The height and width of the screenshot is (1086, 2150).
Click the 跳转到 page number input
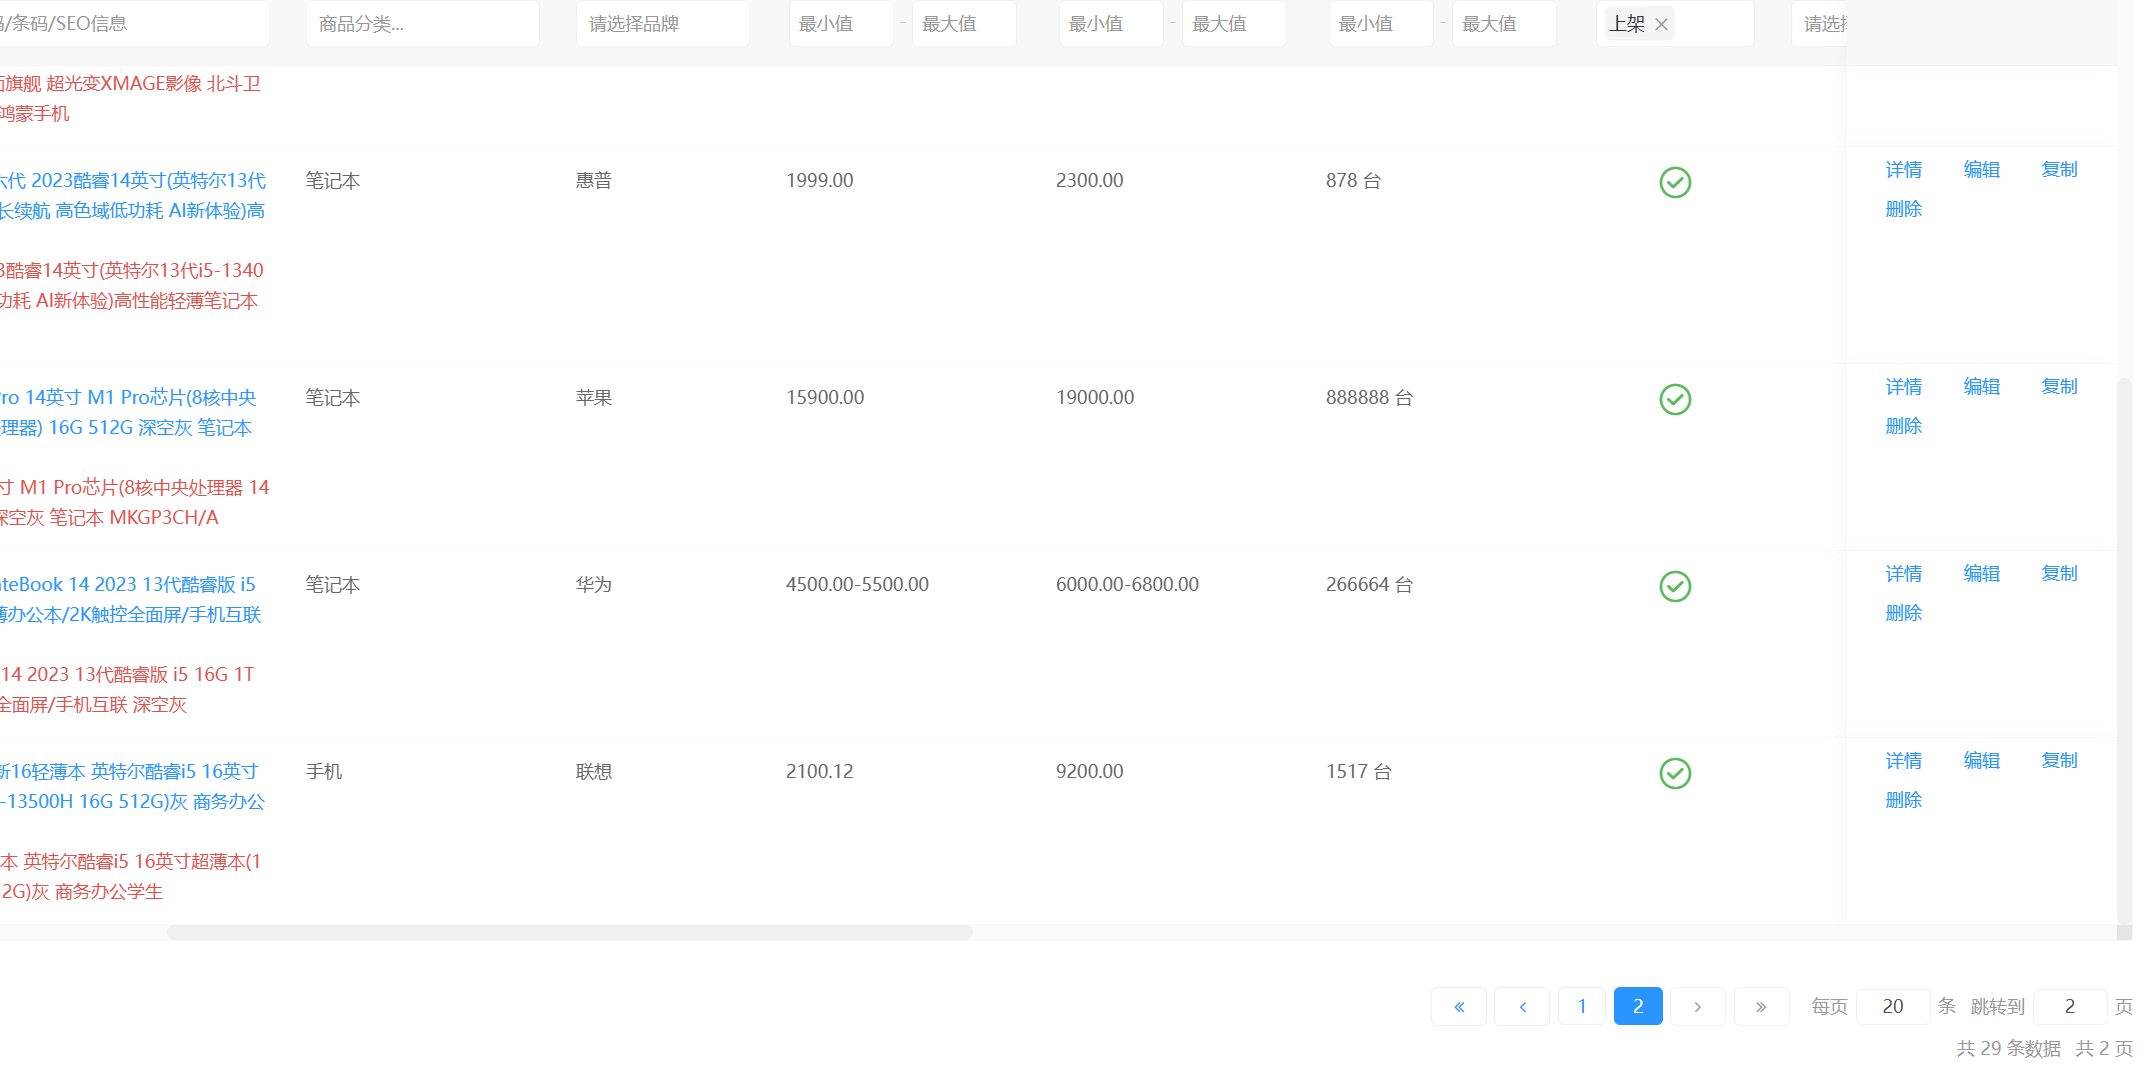pyautogui.click(x=2069, y=1006)
